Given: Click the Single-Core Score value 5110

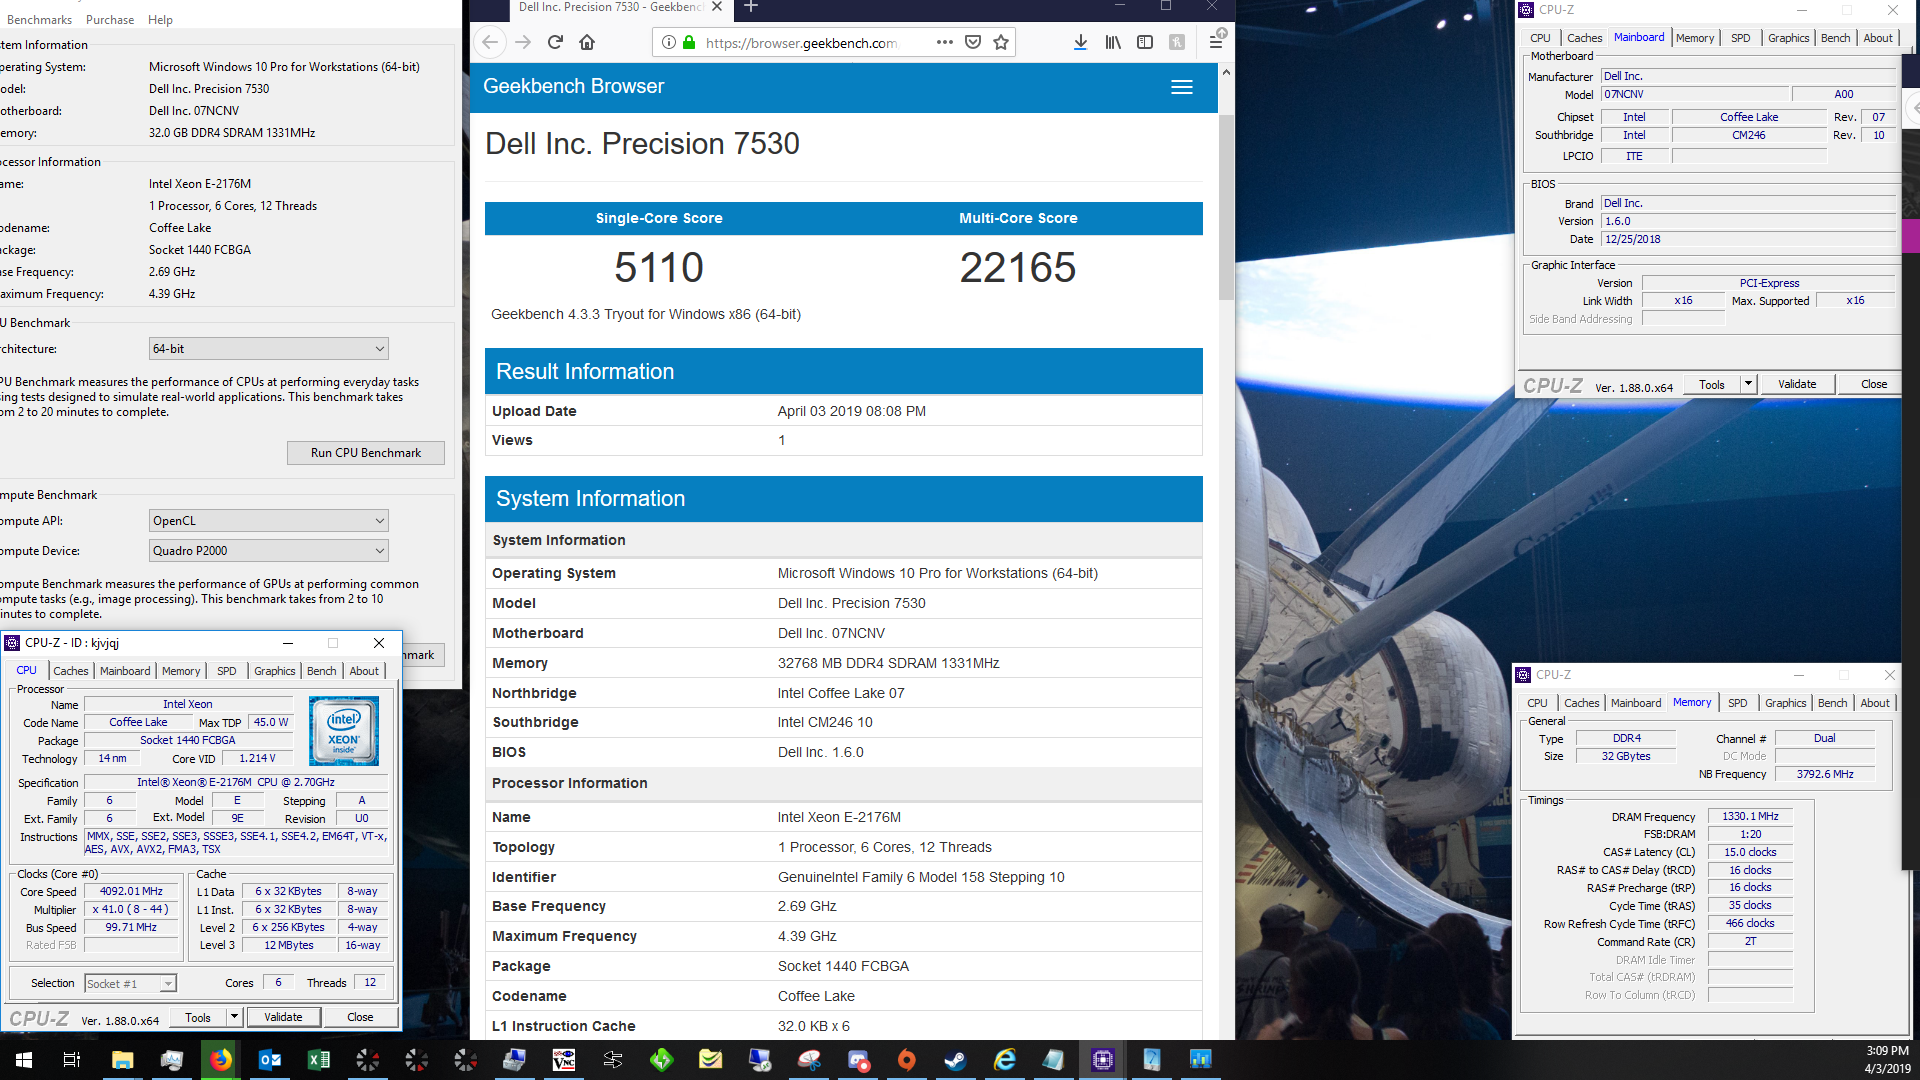Looking at the screenshot, I should pos(659,268).
